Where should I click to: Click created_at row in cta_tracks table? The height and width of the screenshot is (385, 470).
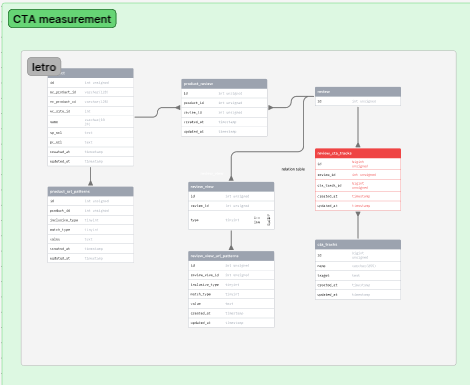pos(358,285)
